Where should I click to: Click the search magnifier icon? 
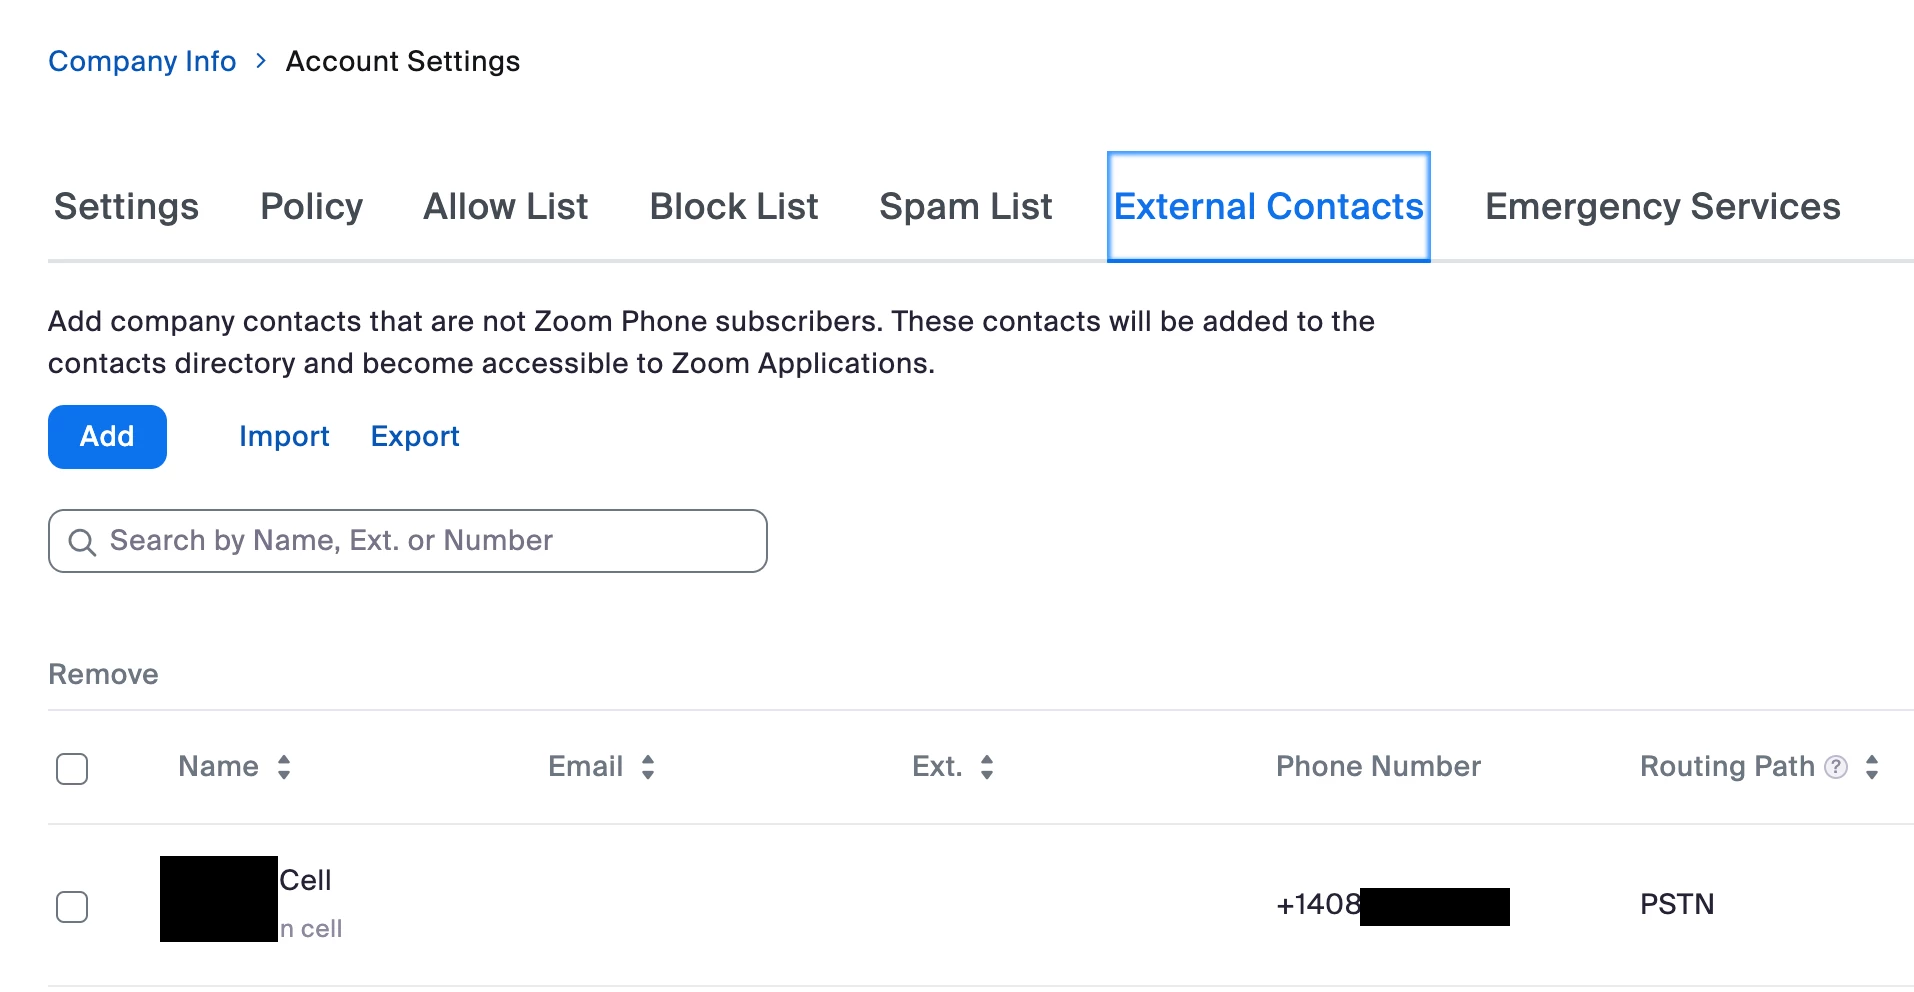coord(82,542)
